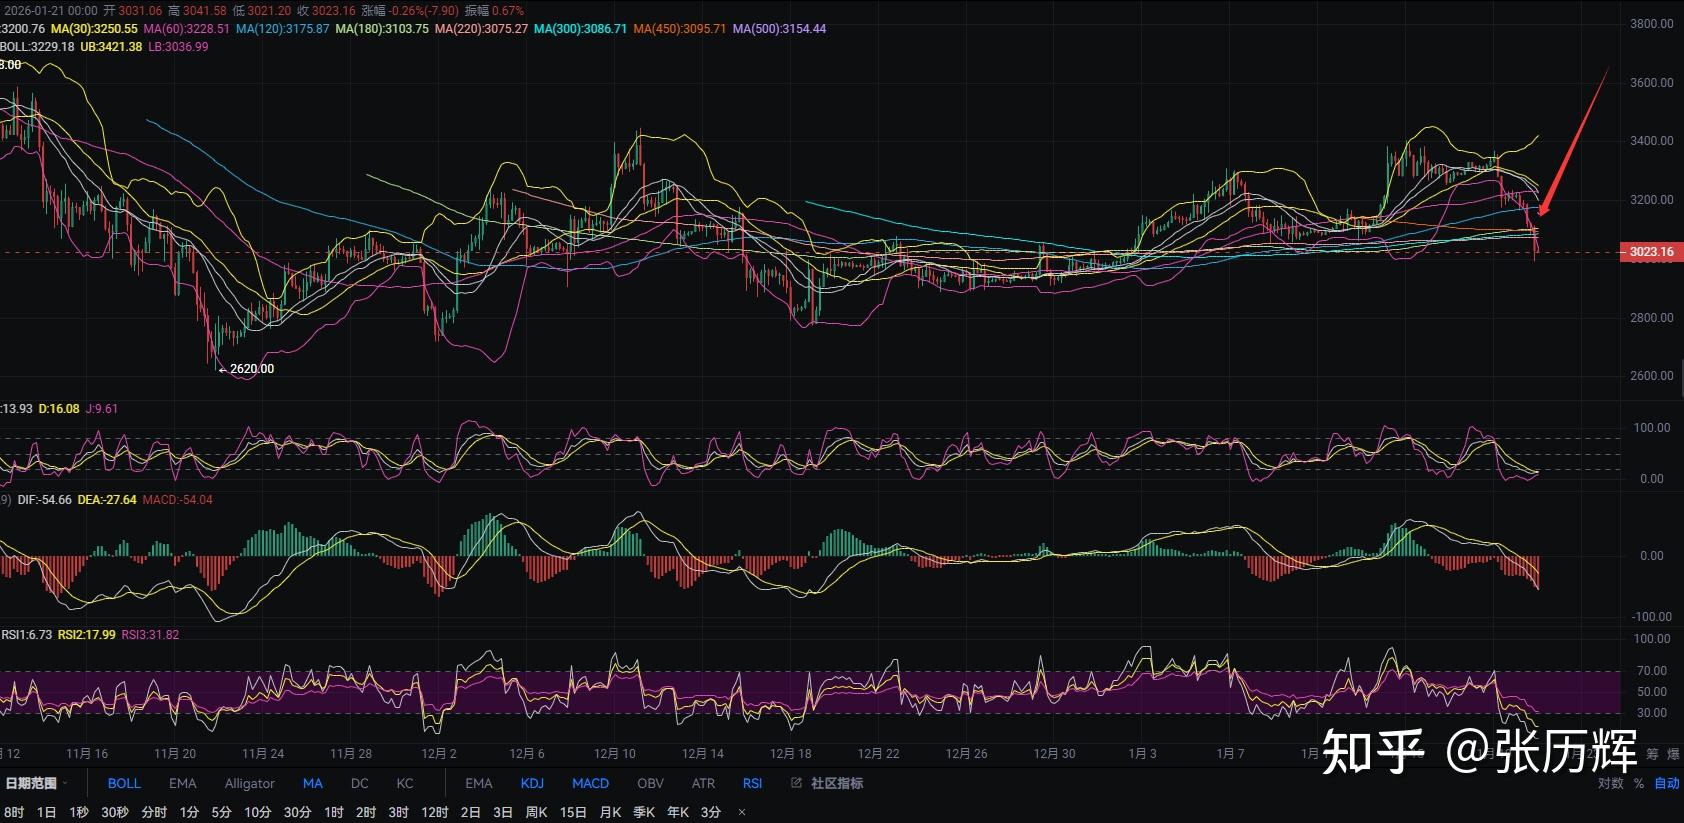This screenshot has width=1684, height=823.
Task: Click the 筹 chip distribution icon
Action: pyautogui.click(x=1651, y=754)
